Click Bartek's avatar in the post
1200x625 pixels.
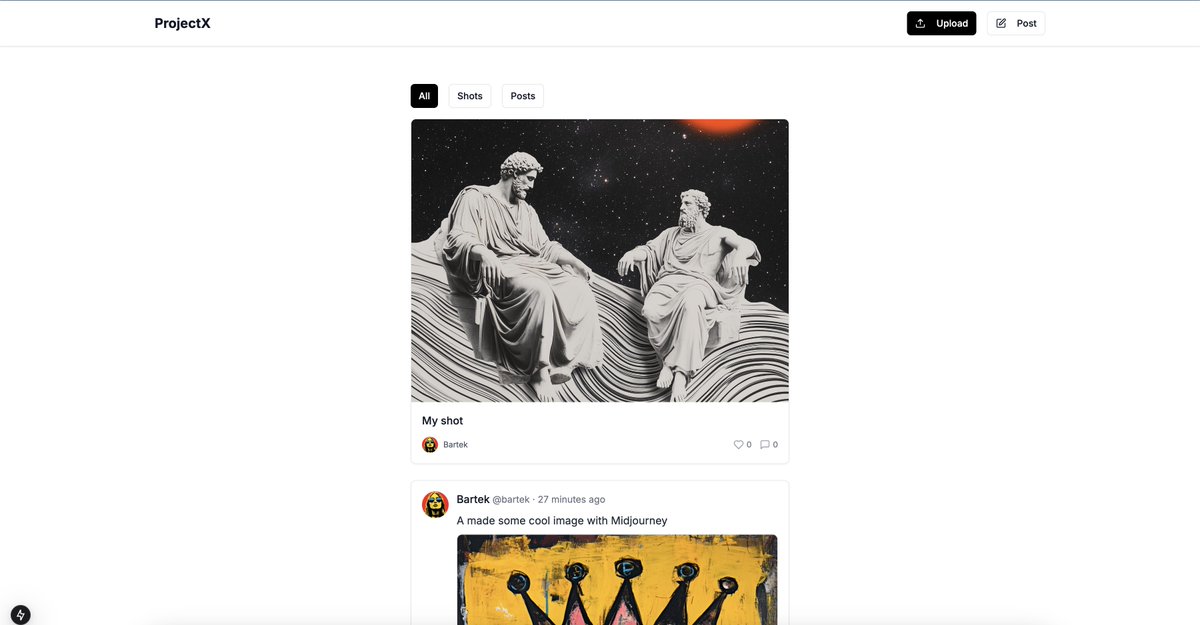[435, 504]
